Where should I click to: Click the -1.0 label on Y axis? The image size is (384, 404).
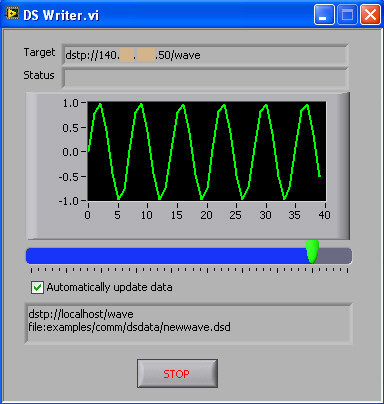coord(68,201)
